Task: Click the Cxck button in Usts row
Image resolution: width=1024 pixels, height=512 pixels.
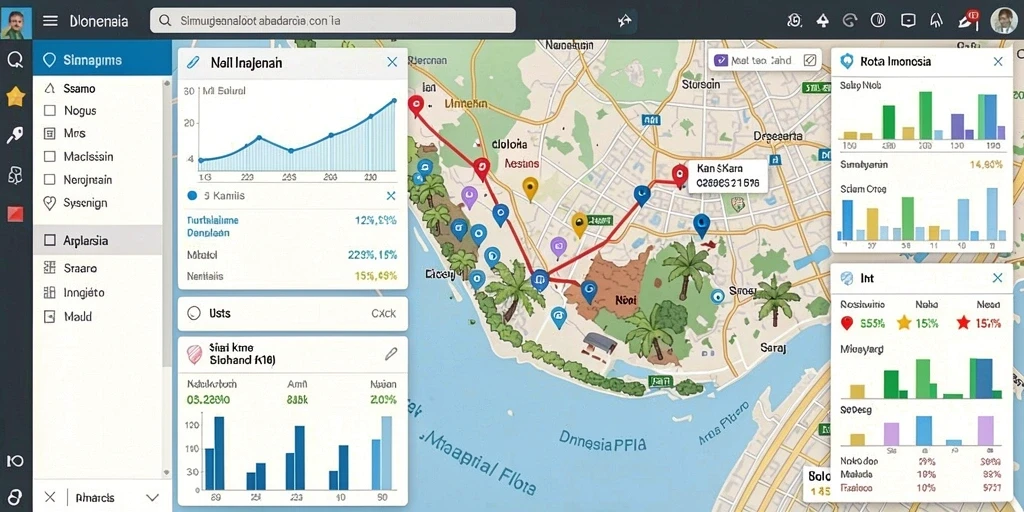Action: (384, 313)
